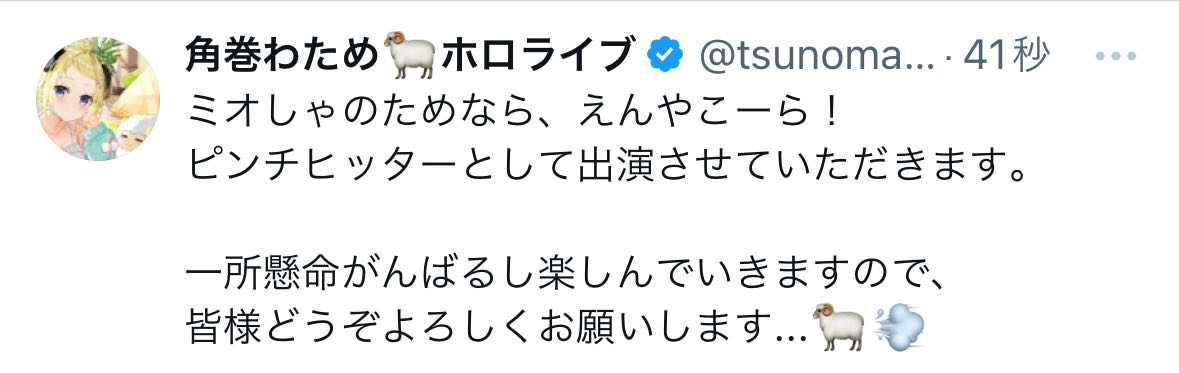The width and height of the screenshot is (1179, 373).
Task: Click the sheep emoji ending the tweet
Action: 839,326
